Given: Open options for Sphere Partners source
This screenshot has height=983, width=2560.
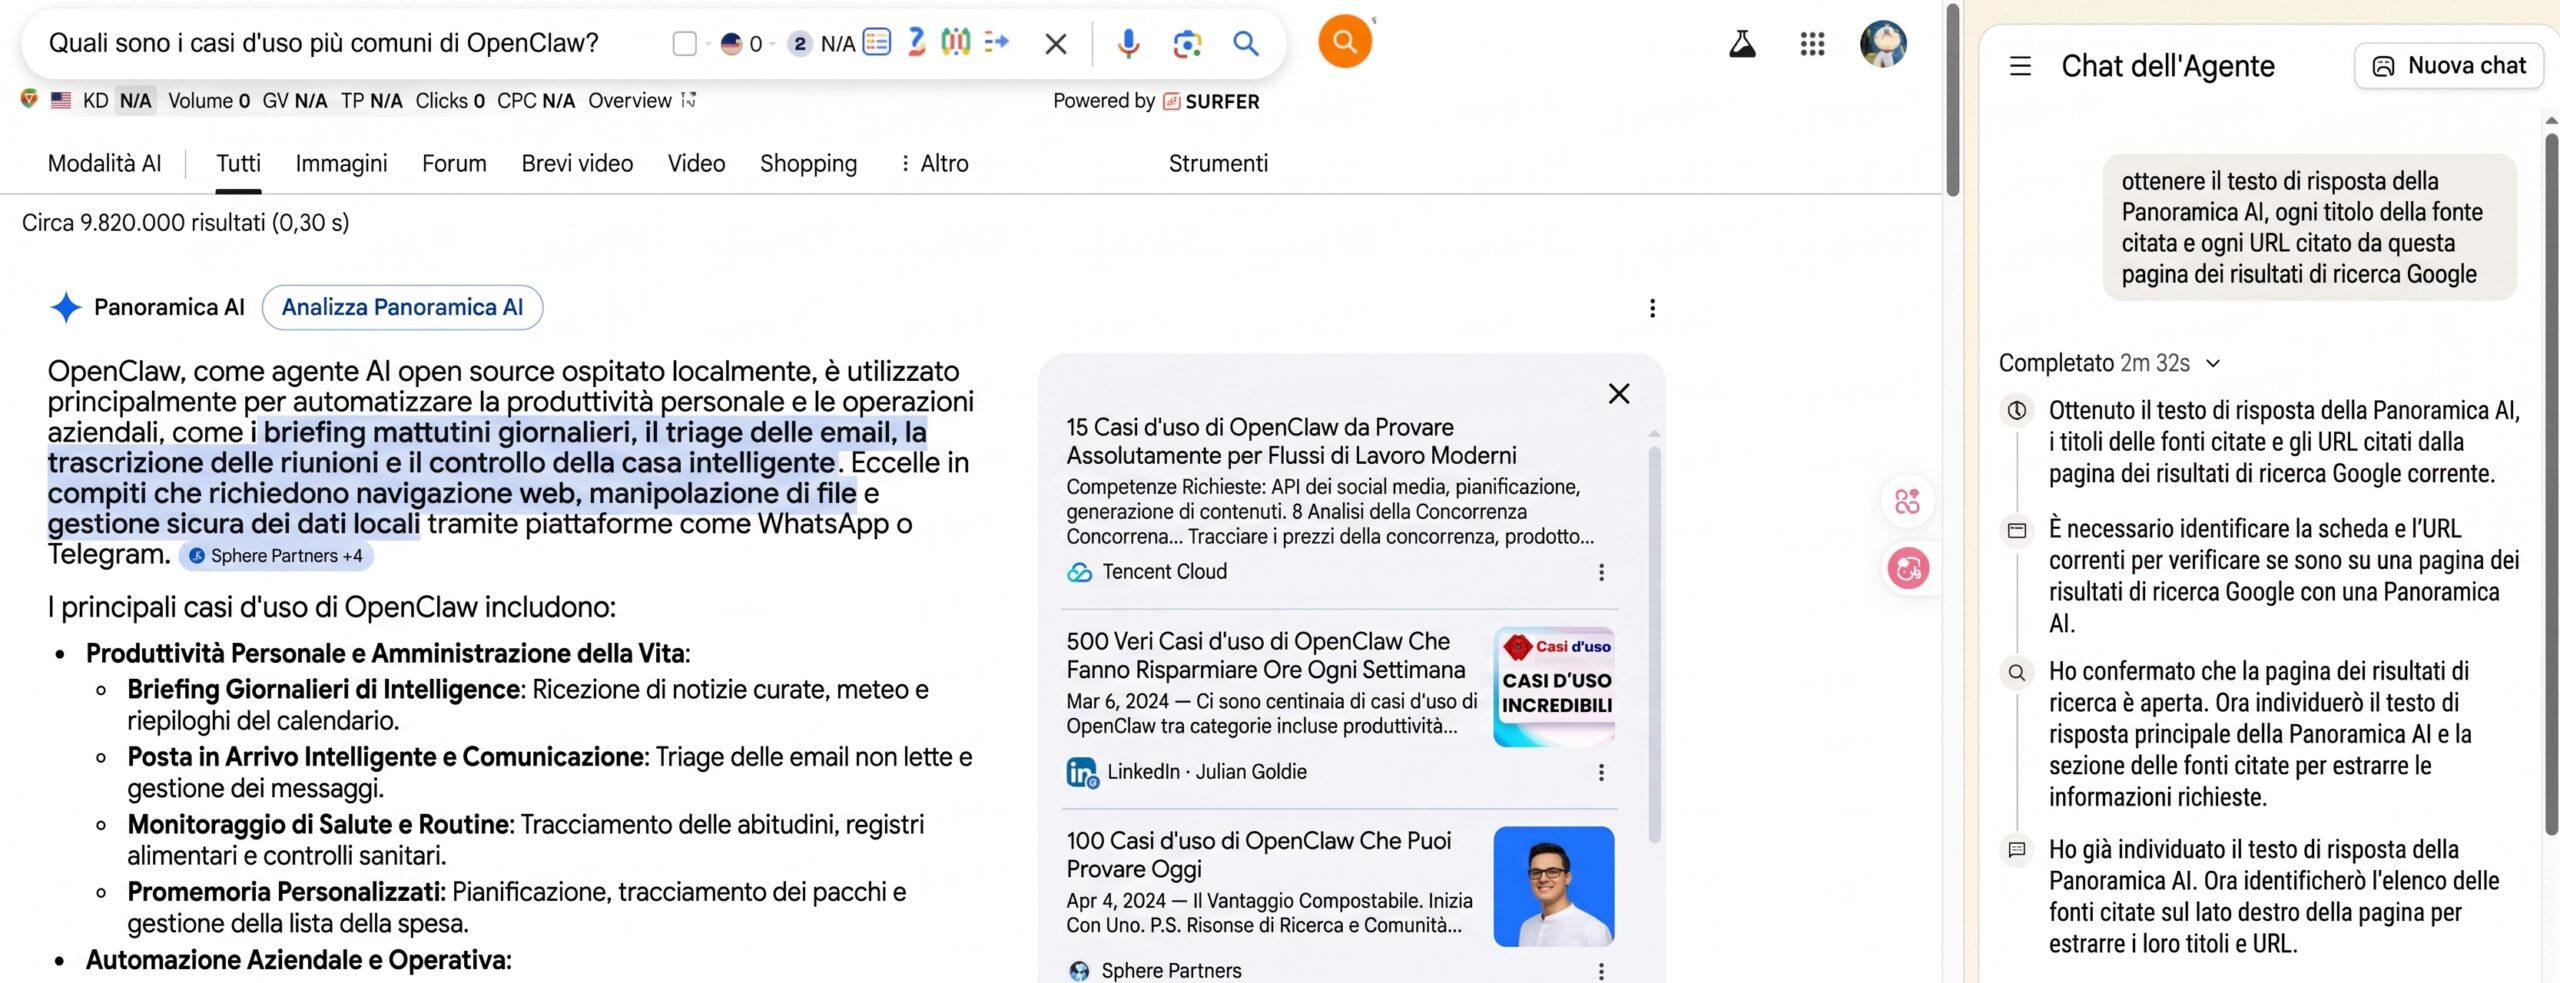Looking at the screenshot, I should point(1601,971).
